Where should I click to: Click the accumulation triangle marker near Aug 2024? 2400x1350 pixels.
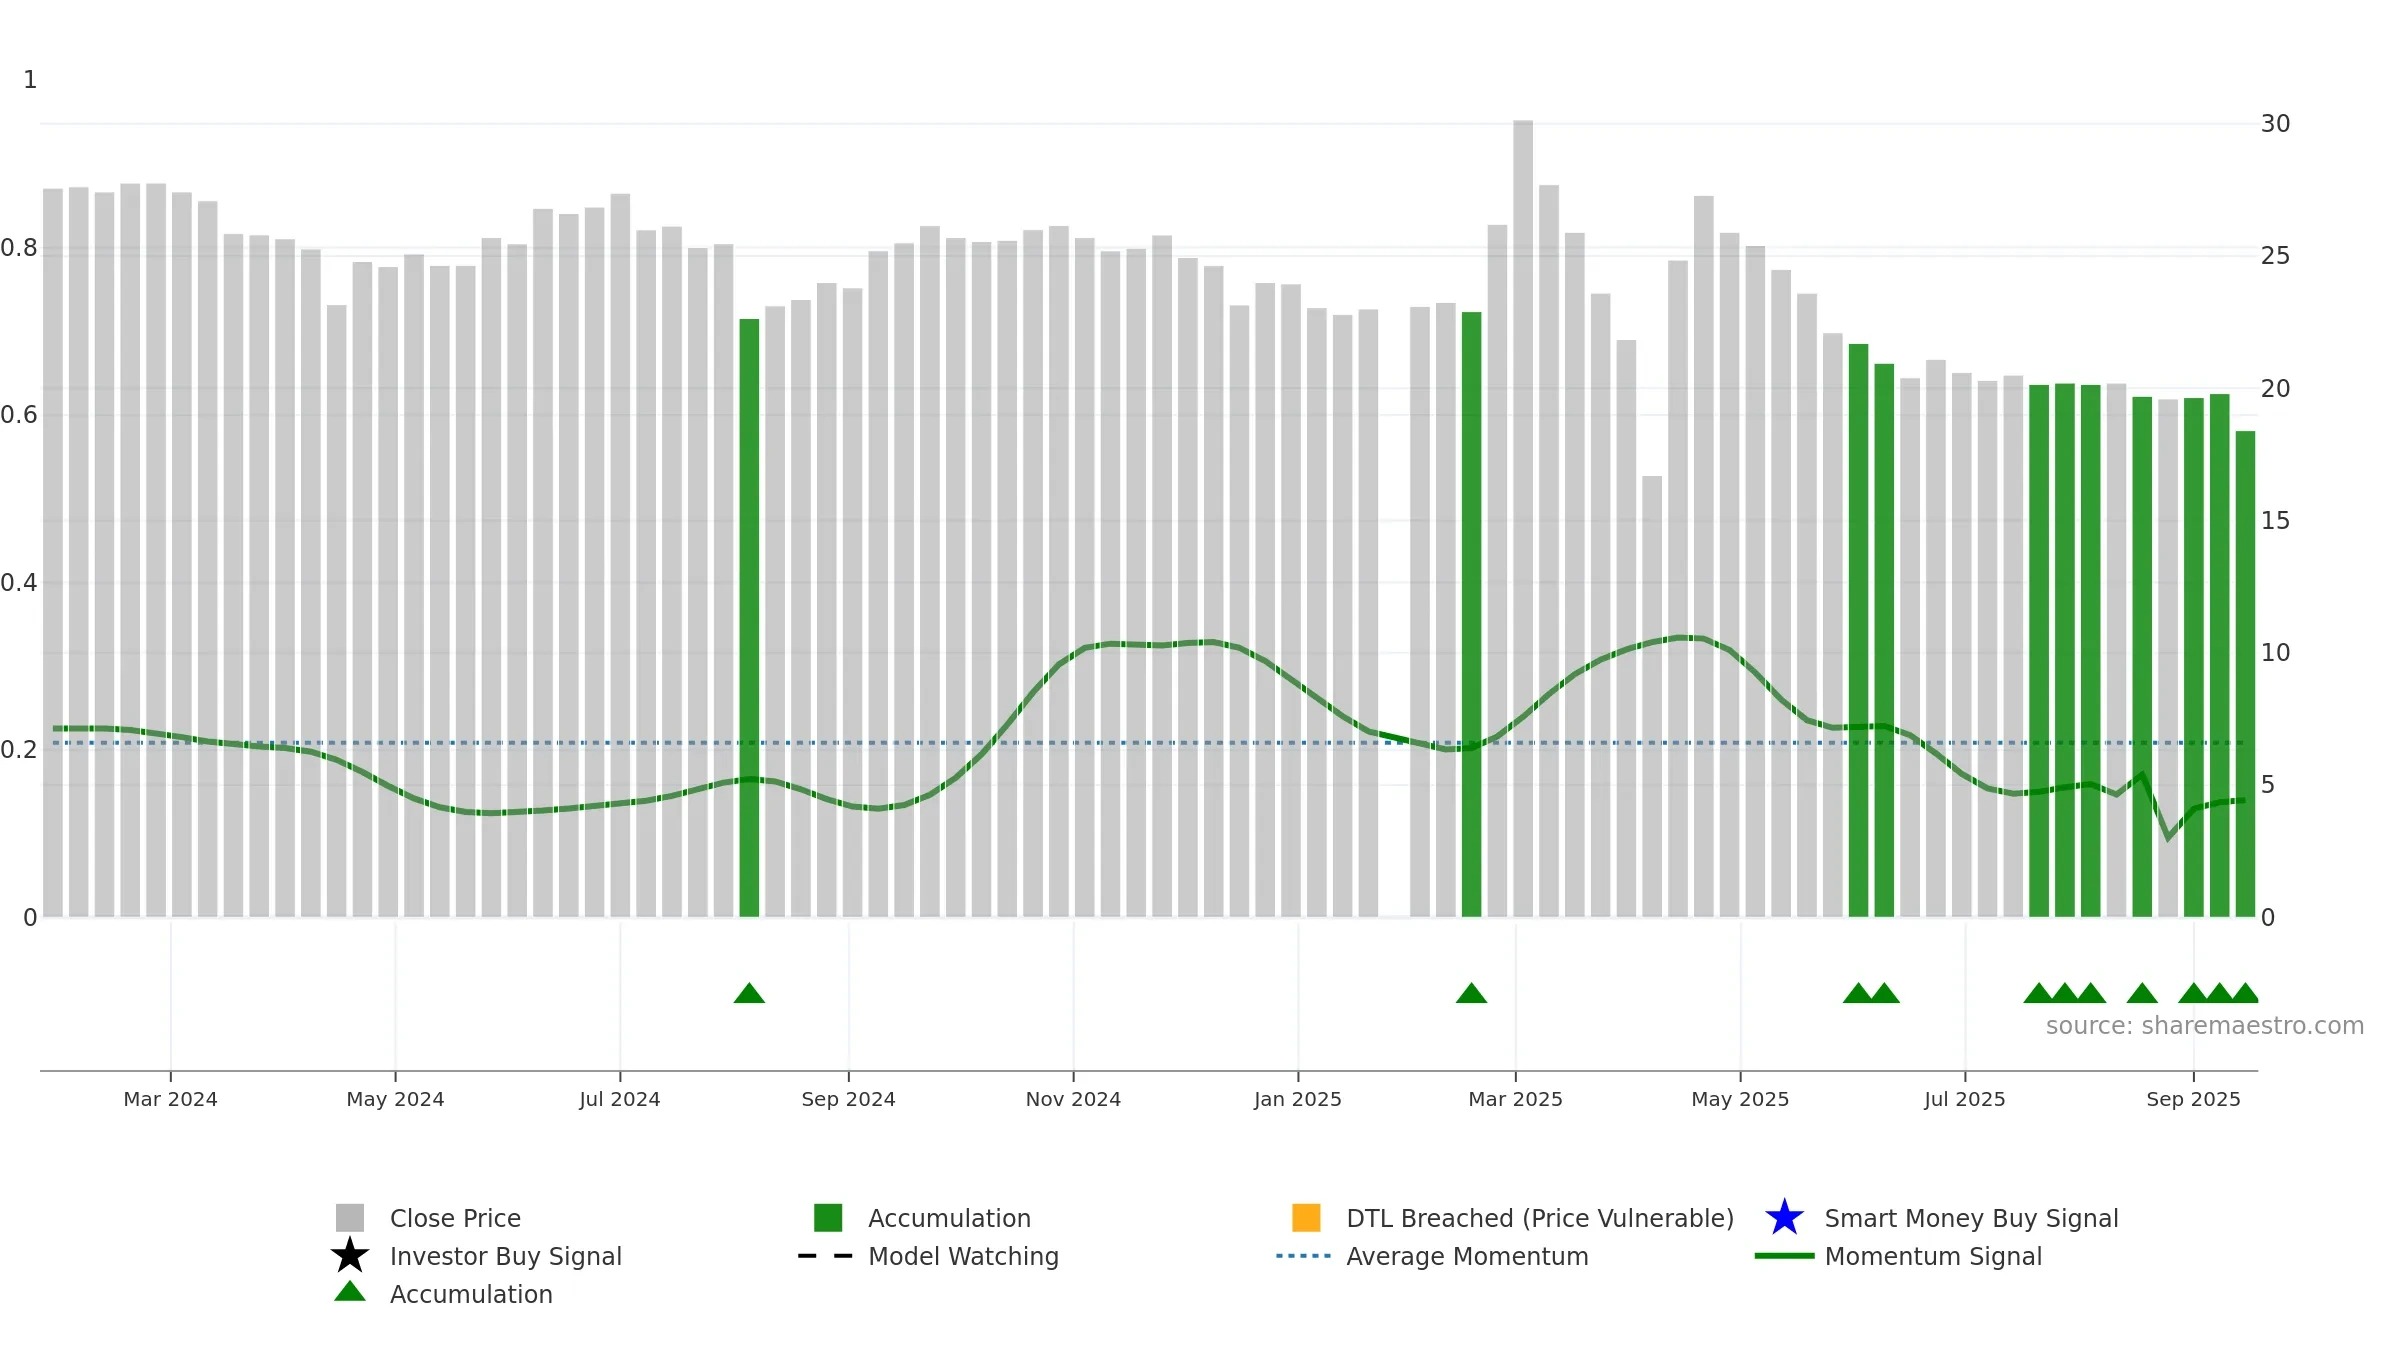tap(749, 993)
